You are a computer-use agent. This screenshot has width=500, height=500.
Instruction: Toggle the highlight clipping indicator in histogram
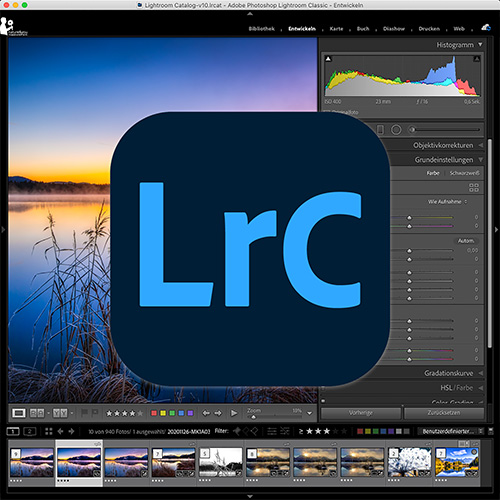coord(477,59)
